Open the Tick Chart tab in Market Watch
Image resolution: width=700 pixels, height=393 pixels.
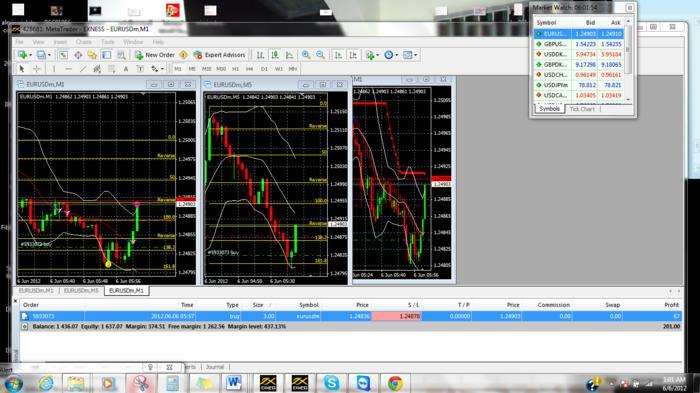pos(582,109)
